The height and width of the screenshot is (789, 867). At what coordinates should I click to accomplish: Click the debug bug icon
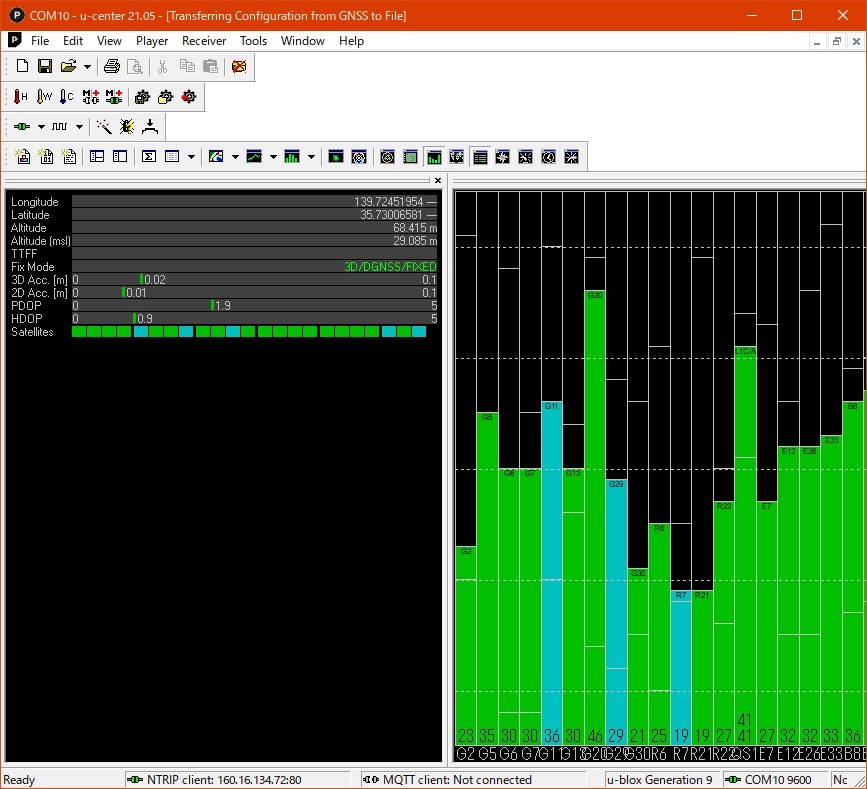[127, 127]
